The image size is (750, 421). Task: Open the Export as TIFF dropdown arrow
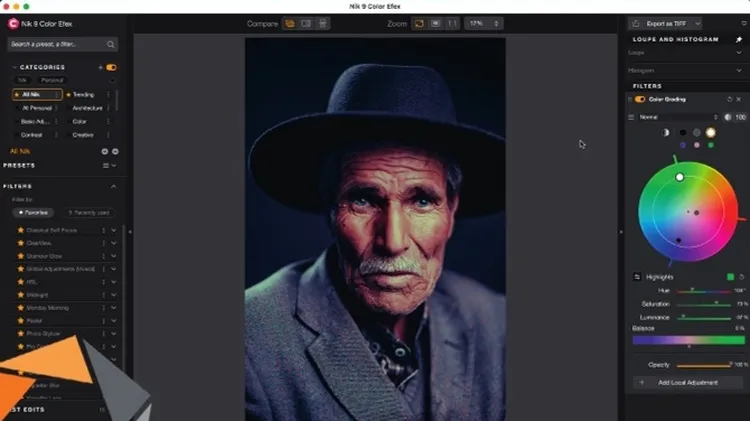(x=697, y=23)
